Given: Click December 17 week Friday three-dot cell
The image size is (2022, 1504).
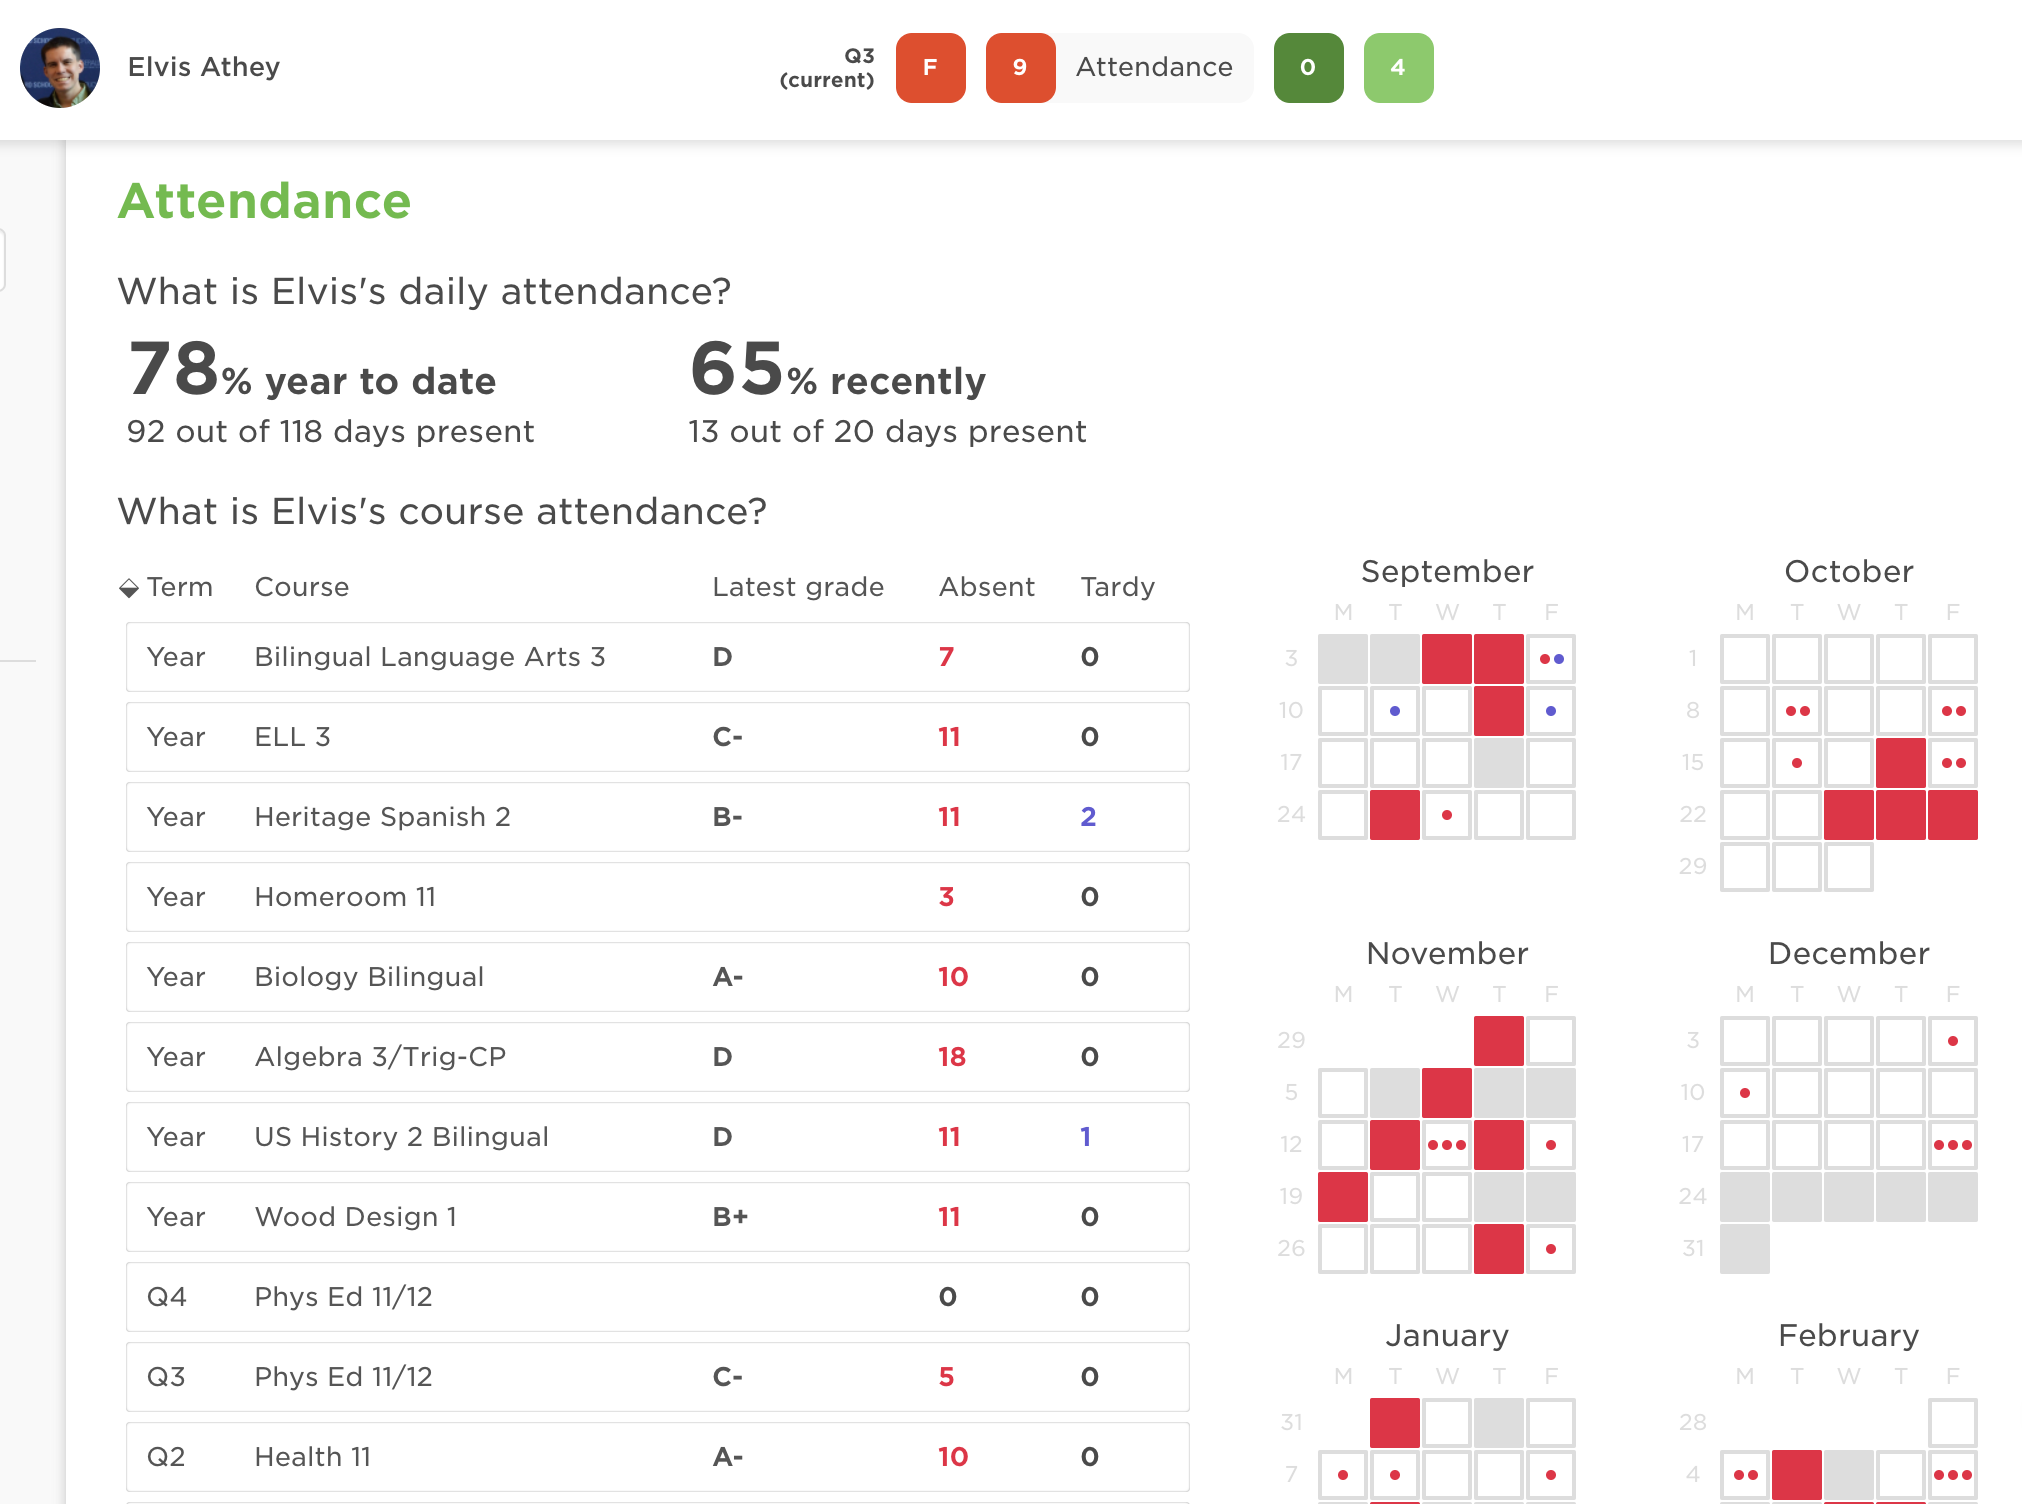Looking at the screenshot, I should pos(1952,1145).
